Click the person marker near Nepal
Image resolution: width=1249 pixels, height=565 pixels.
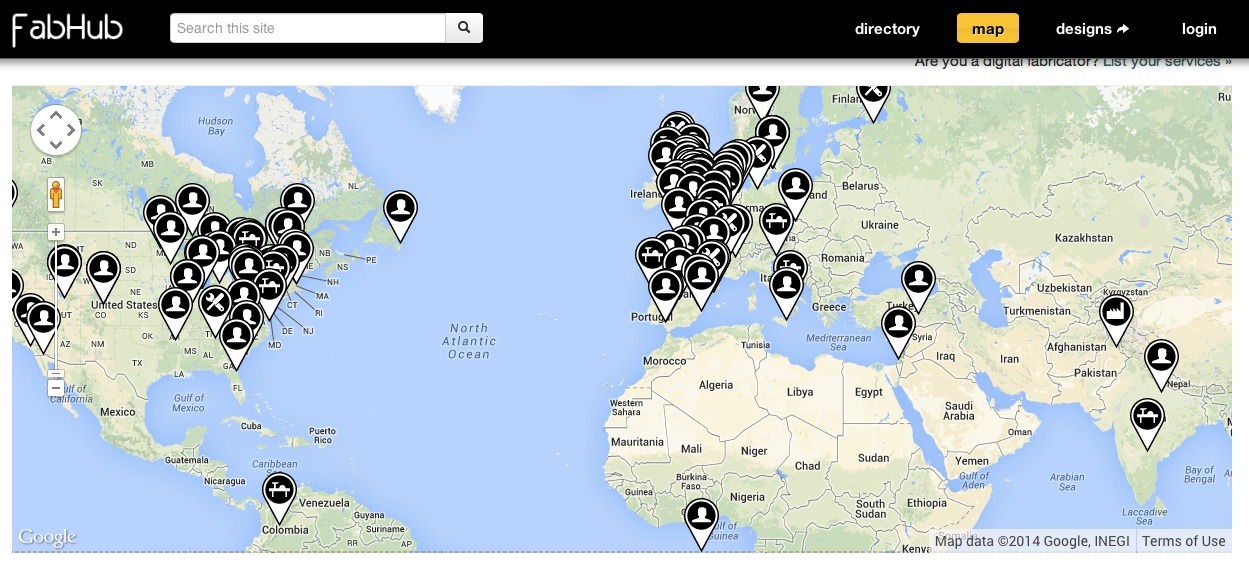click(x=1161, y=357)
